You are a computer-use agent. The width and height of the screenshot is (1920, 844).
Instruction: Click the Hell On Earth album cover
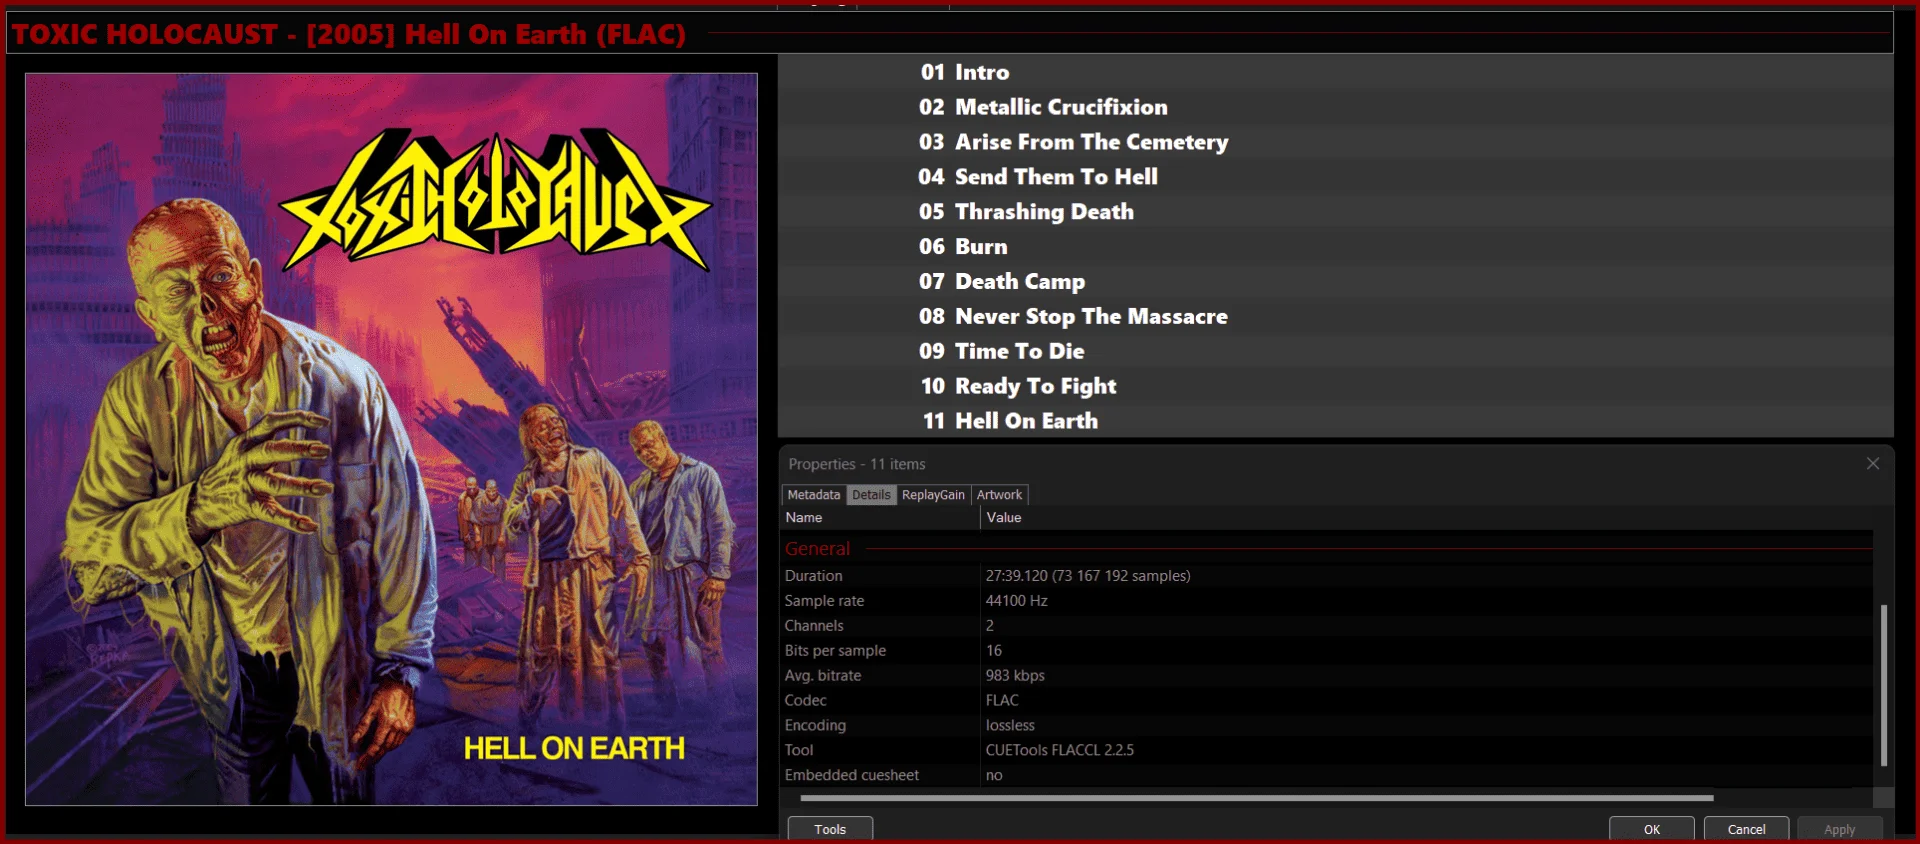click(391, 439)
